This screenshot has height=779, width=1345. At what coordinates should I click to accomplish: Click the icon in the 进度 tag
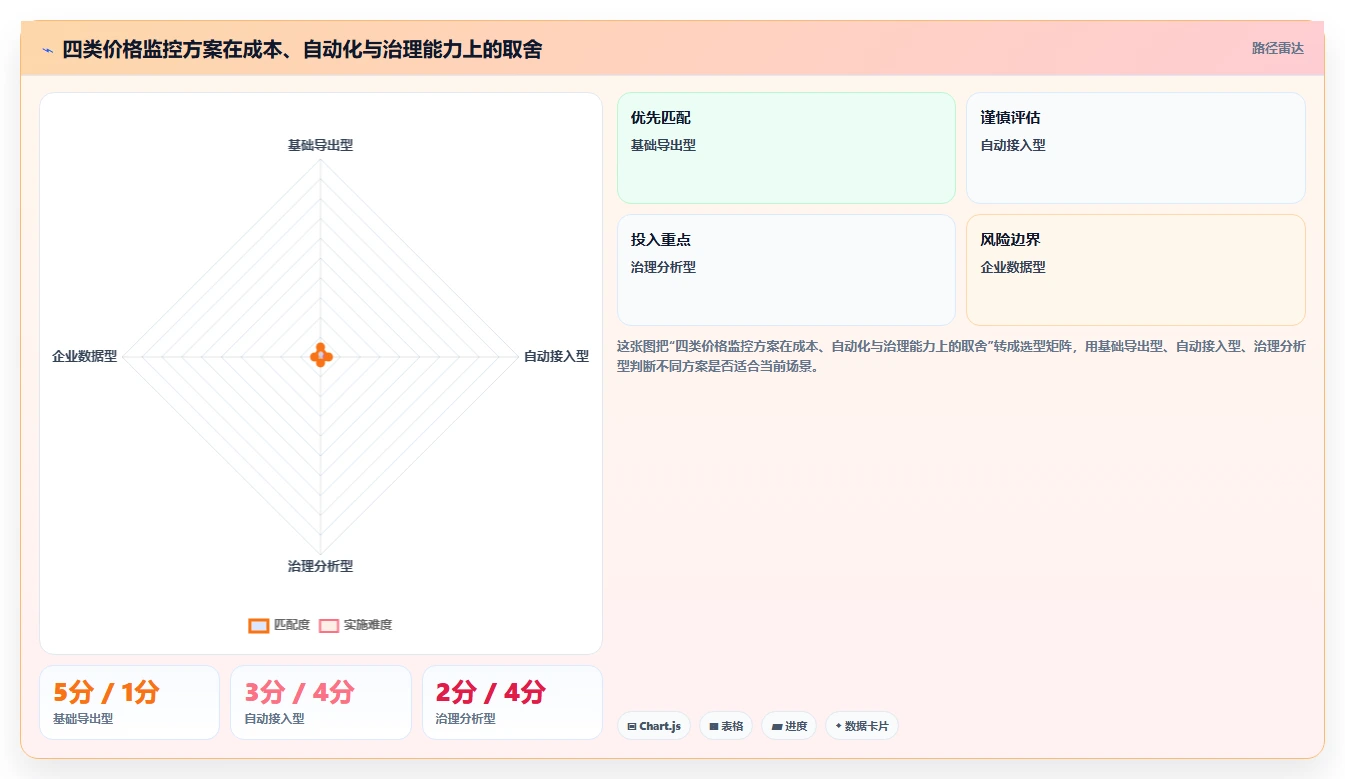[x=777, y=727]
